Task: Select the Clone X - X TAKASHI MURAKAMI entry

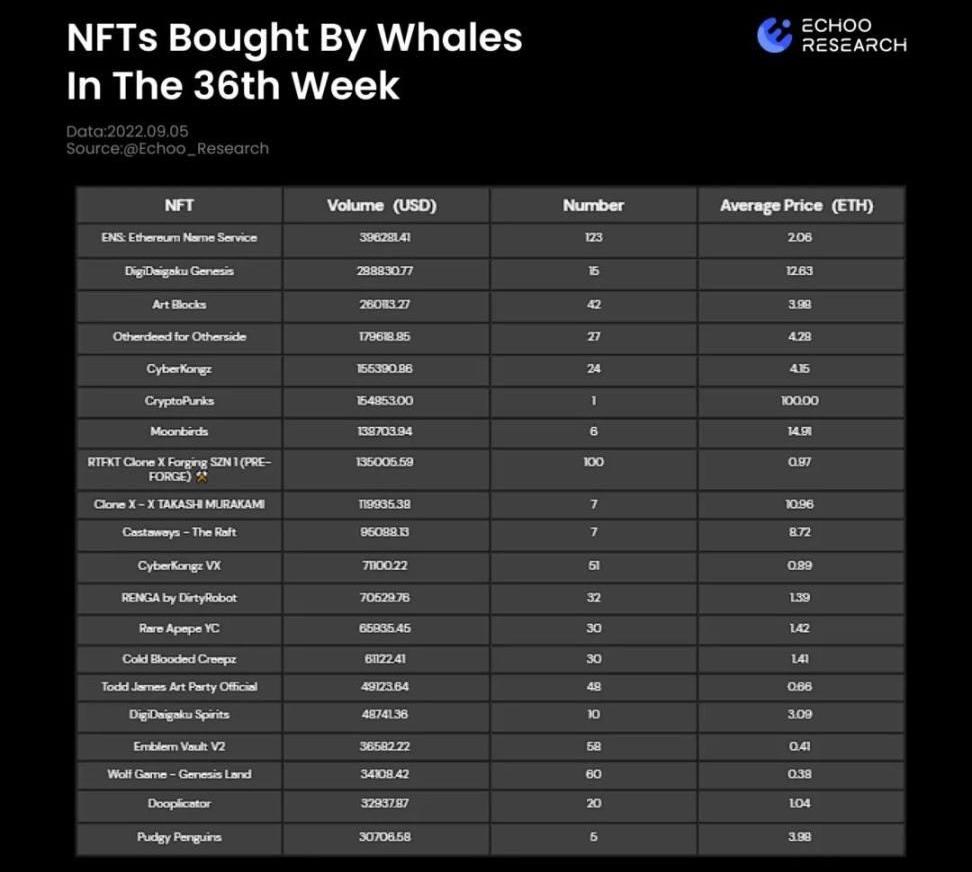Action: 179,504
